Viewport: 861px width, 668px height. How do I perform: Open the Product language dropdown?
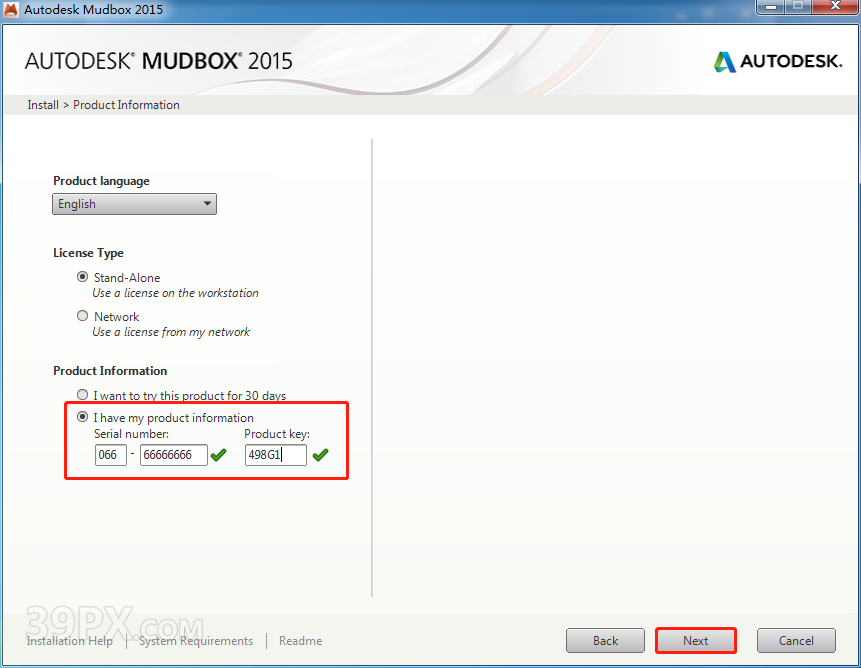coord(134,204)
